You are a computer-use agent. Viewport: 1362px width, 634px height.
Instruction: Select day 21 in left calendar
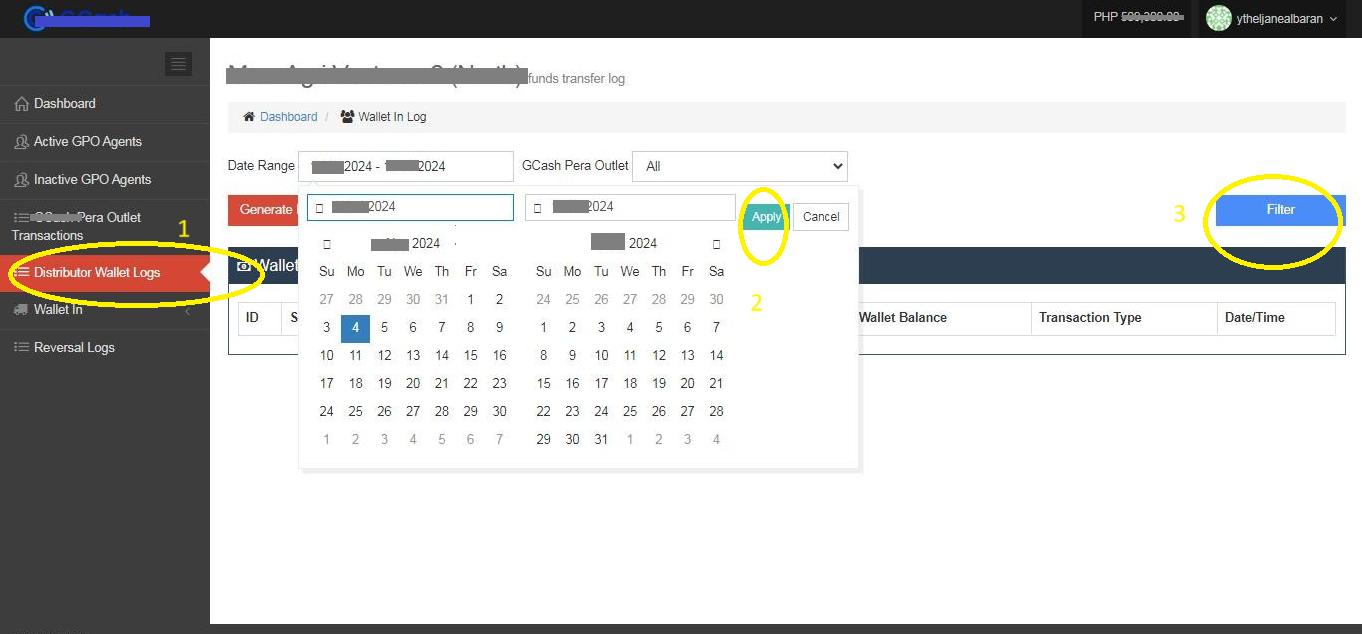click(x=442, y=383)
